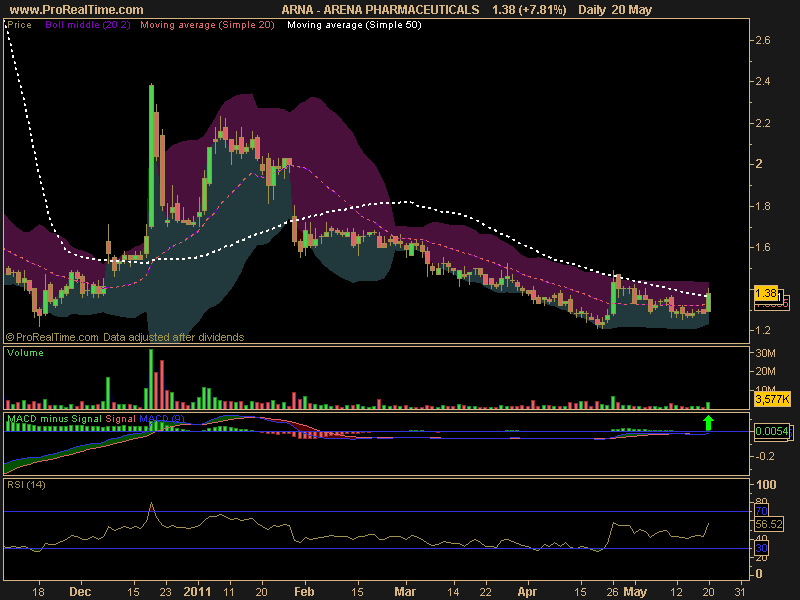
Task: Click the Daily 20 May timeframe label
Action: 615,9
